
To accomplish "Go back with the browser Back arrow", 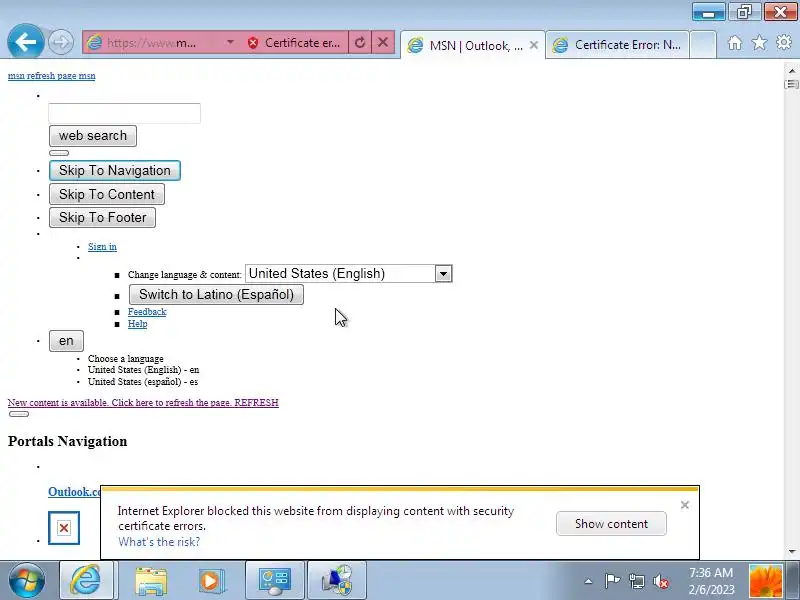I will click(x=26, y=41).
